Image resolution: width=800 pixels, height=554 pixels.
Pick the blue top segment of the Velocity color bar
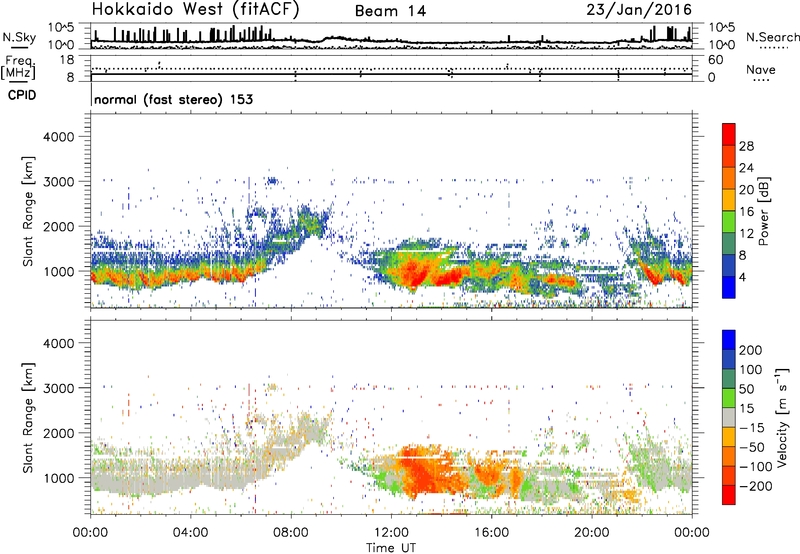coord(729,340)
